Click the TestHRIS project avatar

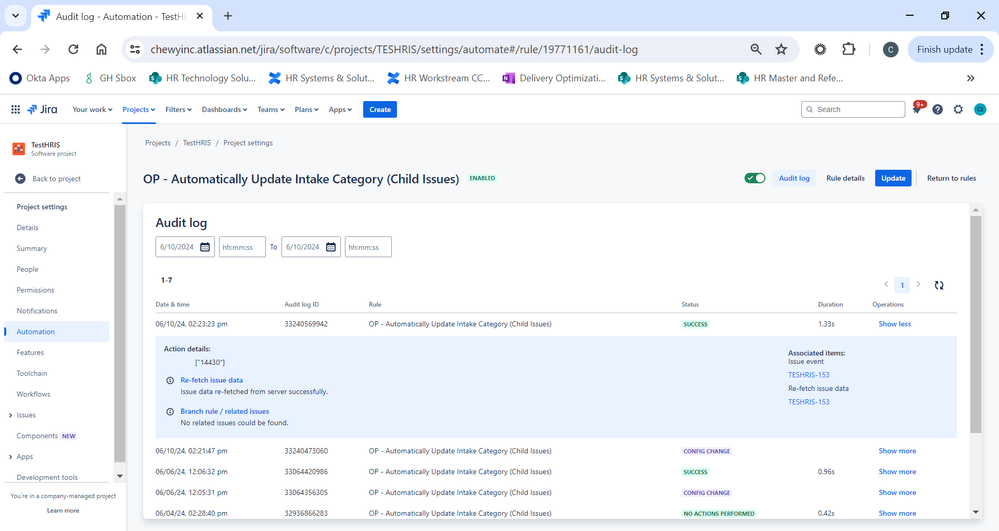click(18, 149)
